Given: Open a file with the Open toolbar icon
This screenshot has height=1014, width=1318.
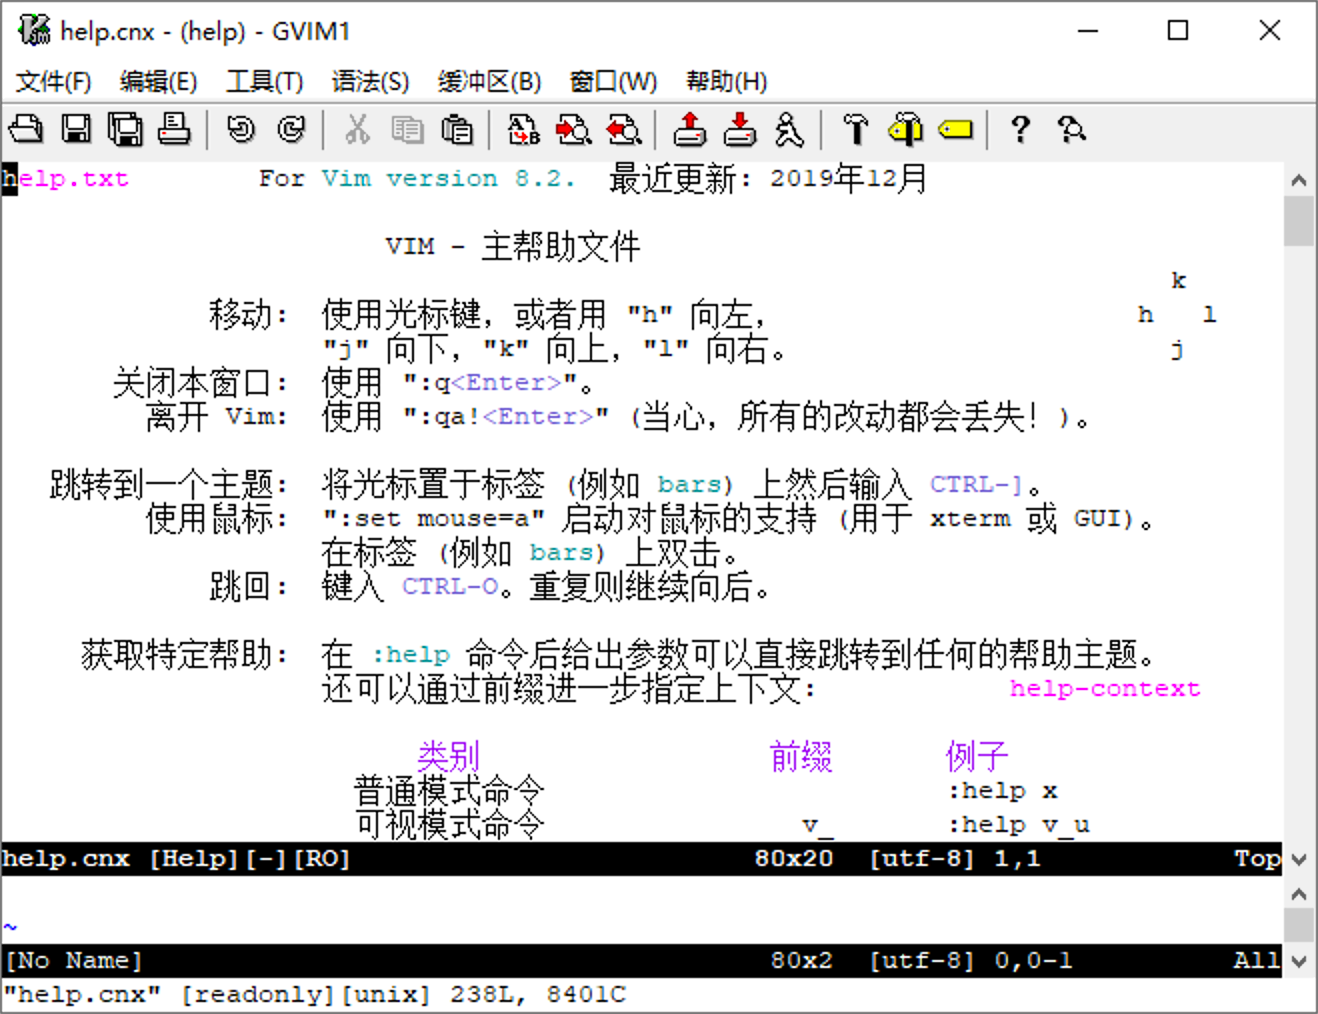Looking at the screenshot, I should (25, 130).
